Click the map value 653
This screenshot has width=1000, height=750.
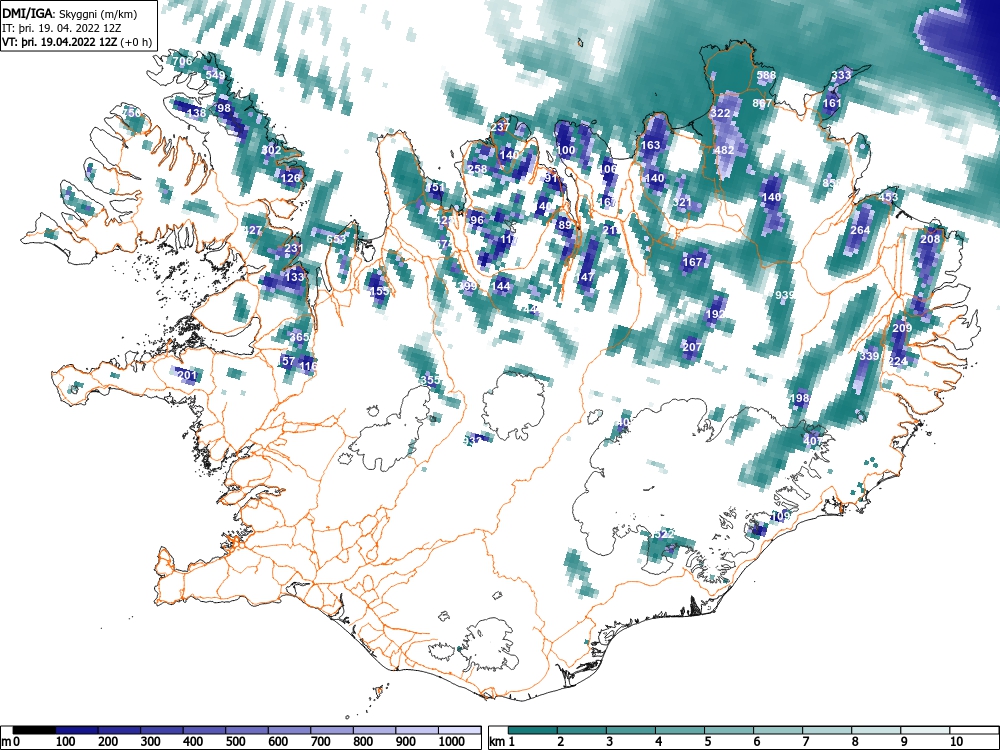point(336,239)
